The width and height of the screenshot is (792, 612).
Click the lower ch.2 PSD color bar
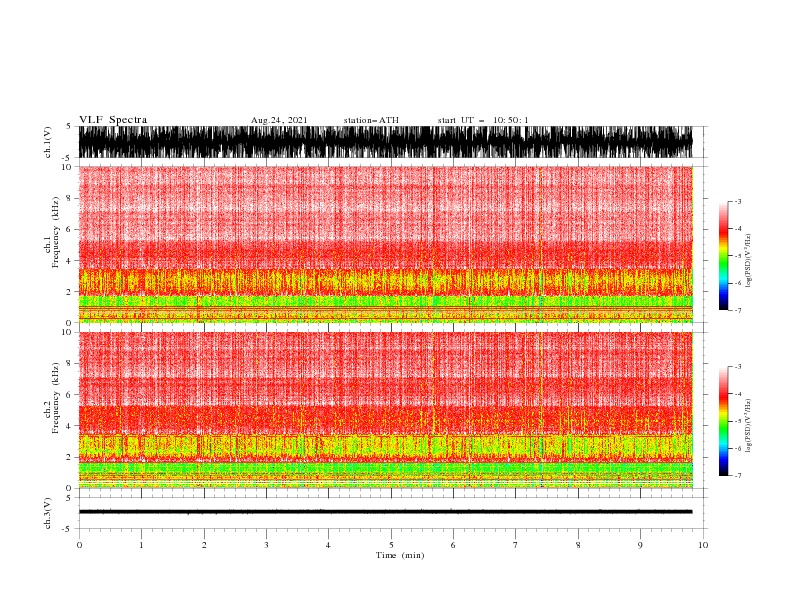click(x=723, y=421)
